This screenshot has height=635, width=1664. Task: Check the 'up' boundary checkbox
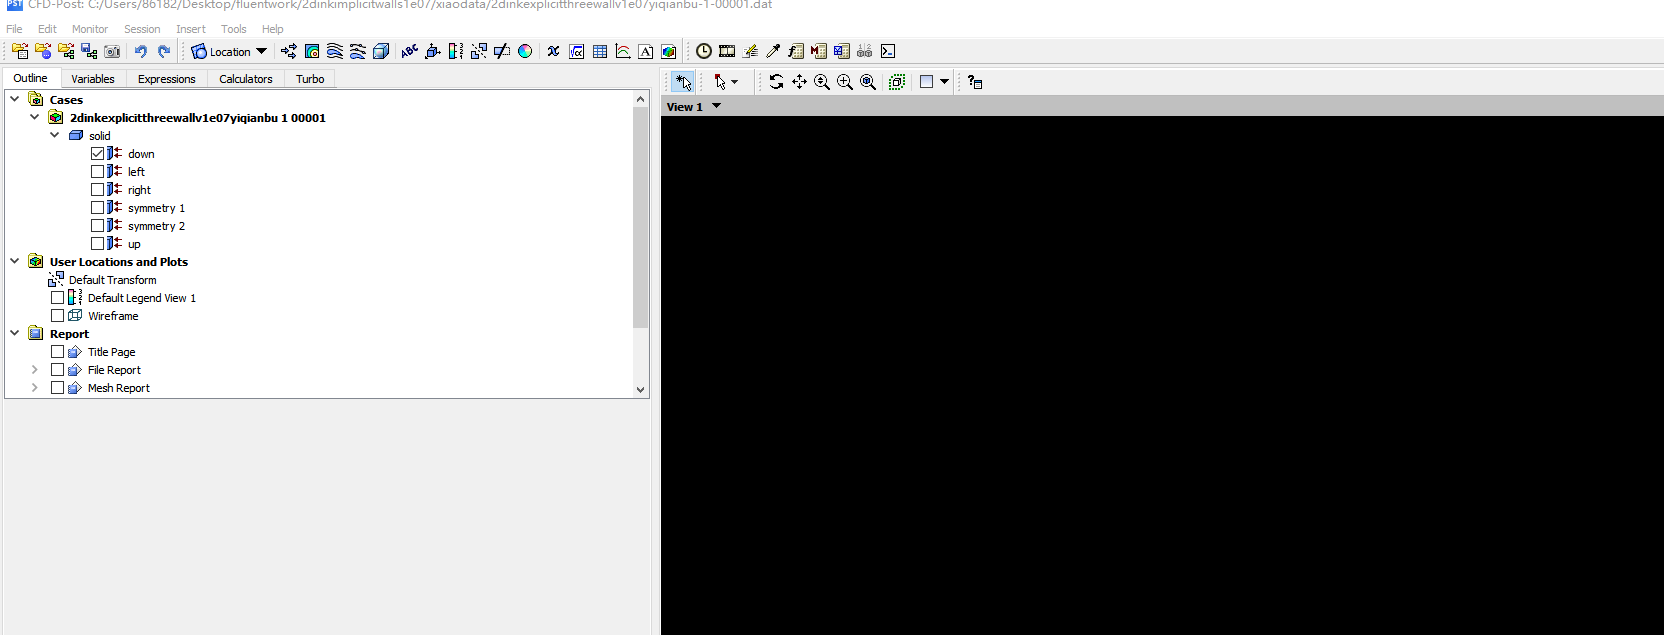click(x=98, y=244)
